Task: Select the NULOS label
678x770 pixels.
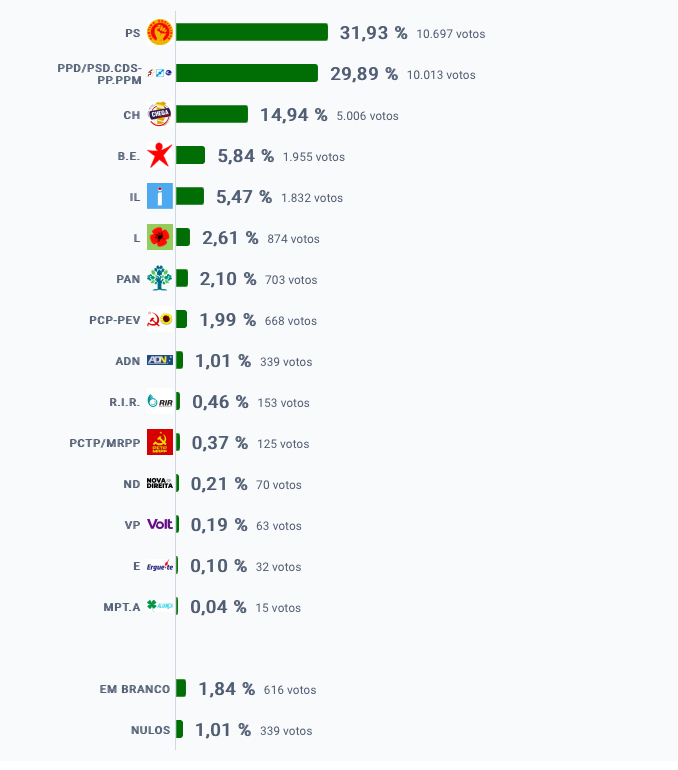Action: pyautogui.click(x=151, y=731)
